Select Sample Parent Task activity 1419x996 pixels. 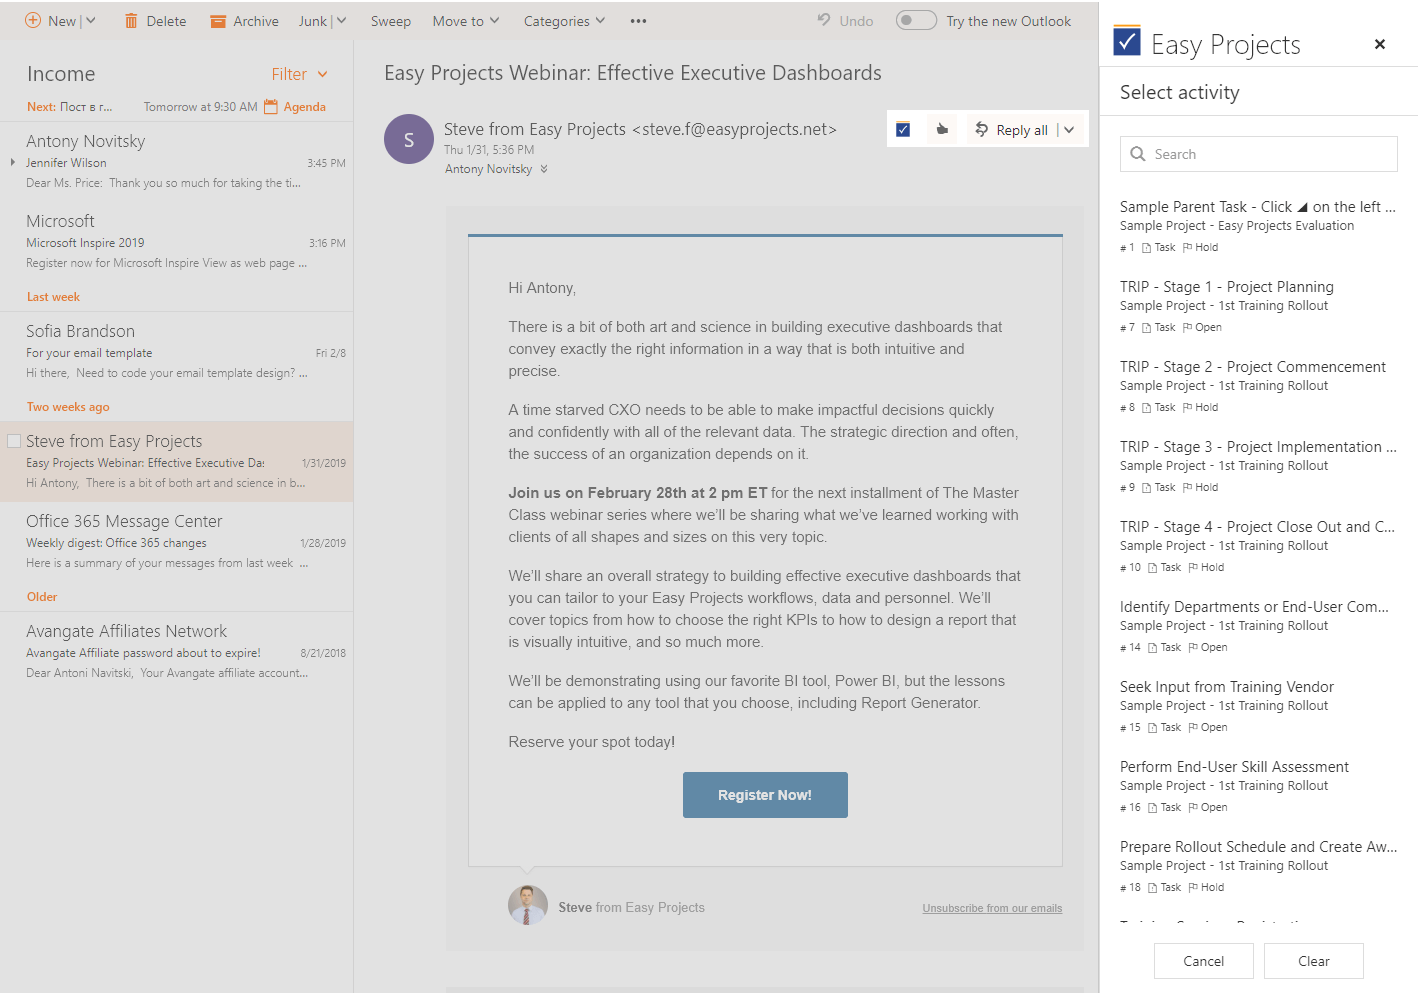(1258, 226)
